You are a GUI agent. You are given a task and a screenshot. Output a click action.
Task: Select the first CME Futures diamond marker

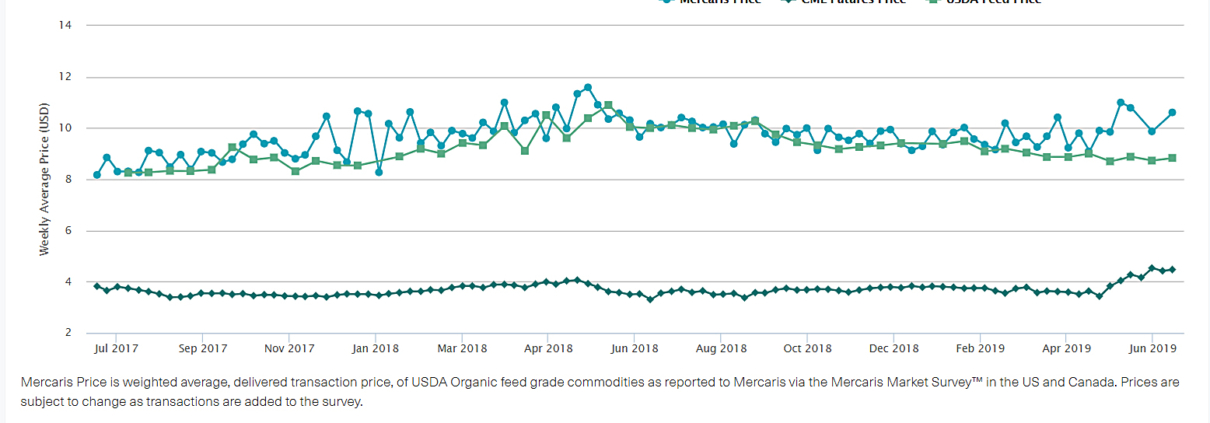point(97,286)
